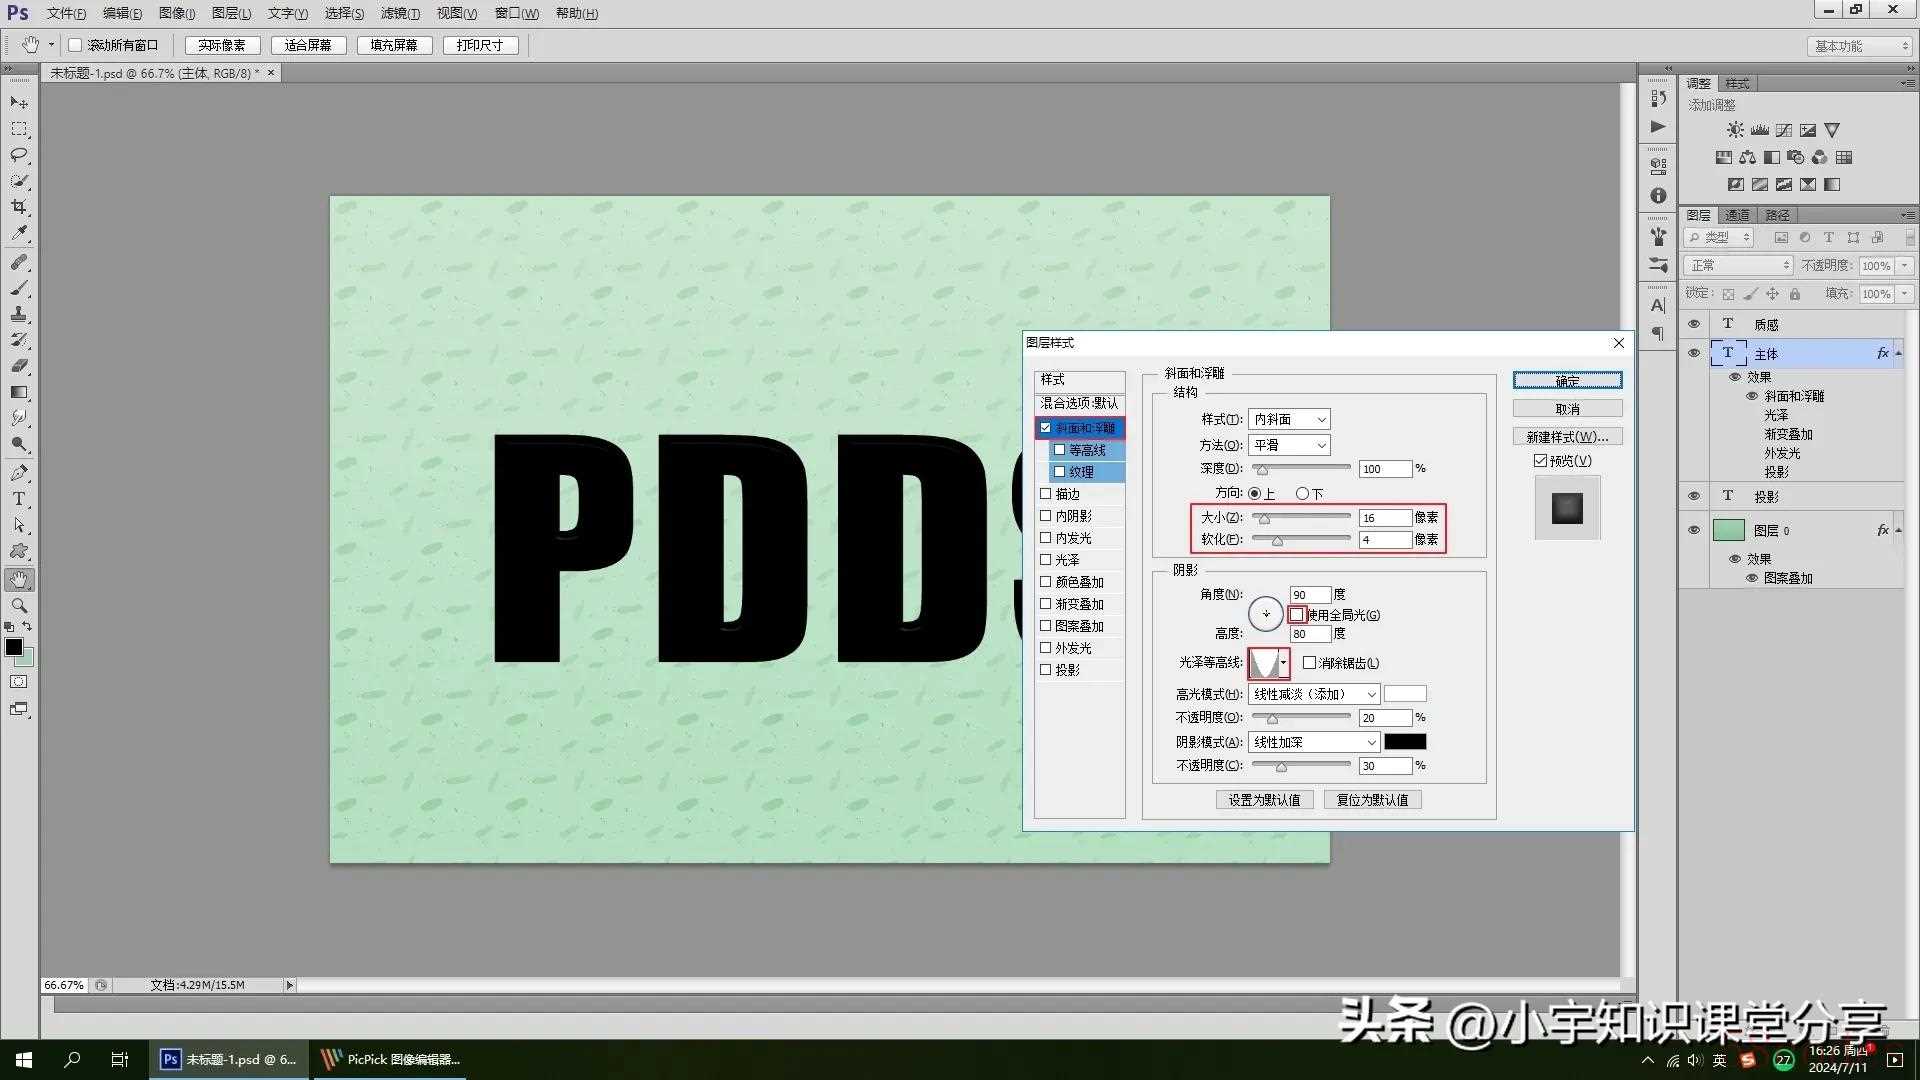
Task: Click the 新建样式 button
Action: tap(1567, 437)
